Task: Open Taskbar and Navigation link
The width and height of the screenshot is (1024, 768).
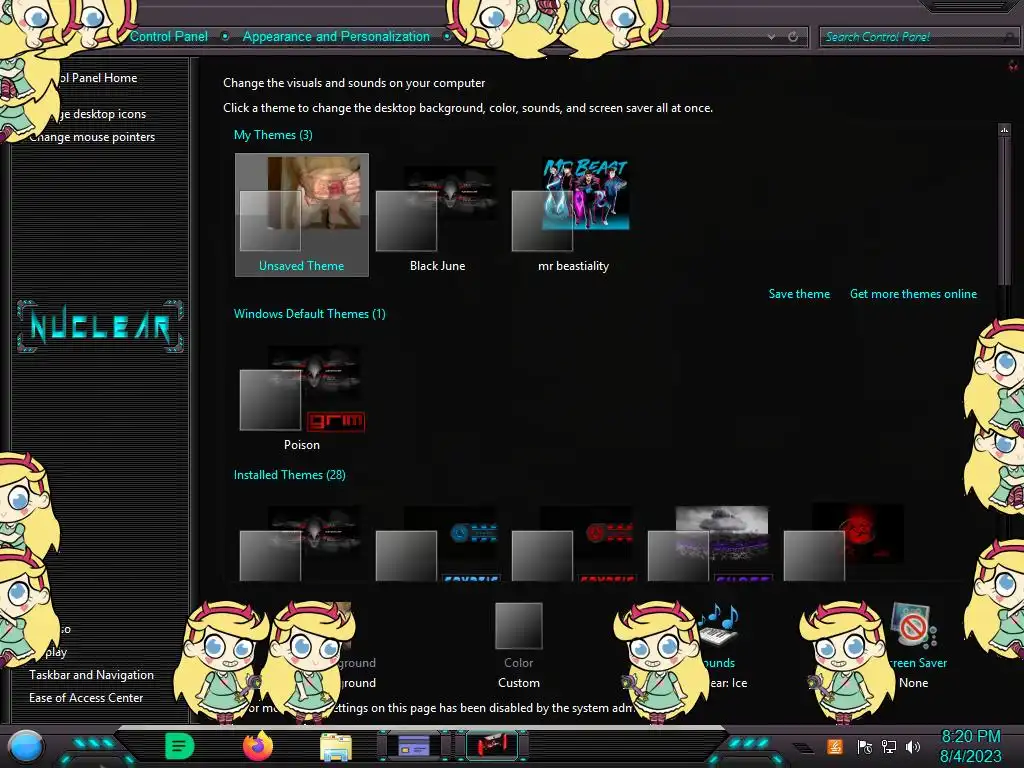Action: (91, 675)
